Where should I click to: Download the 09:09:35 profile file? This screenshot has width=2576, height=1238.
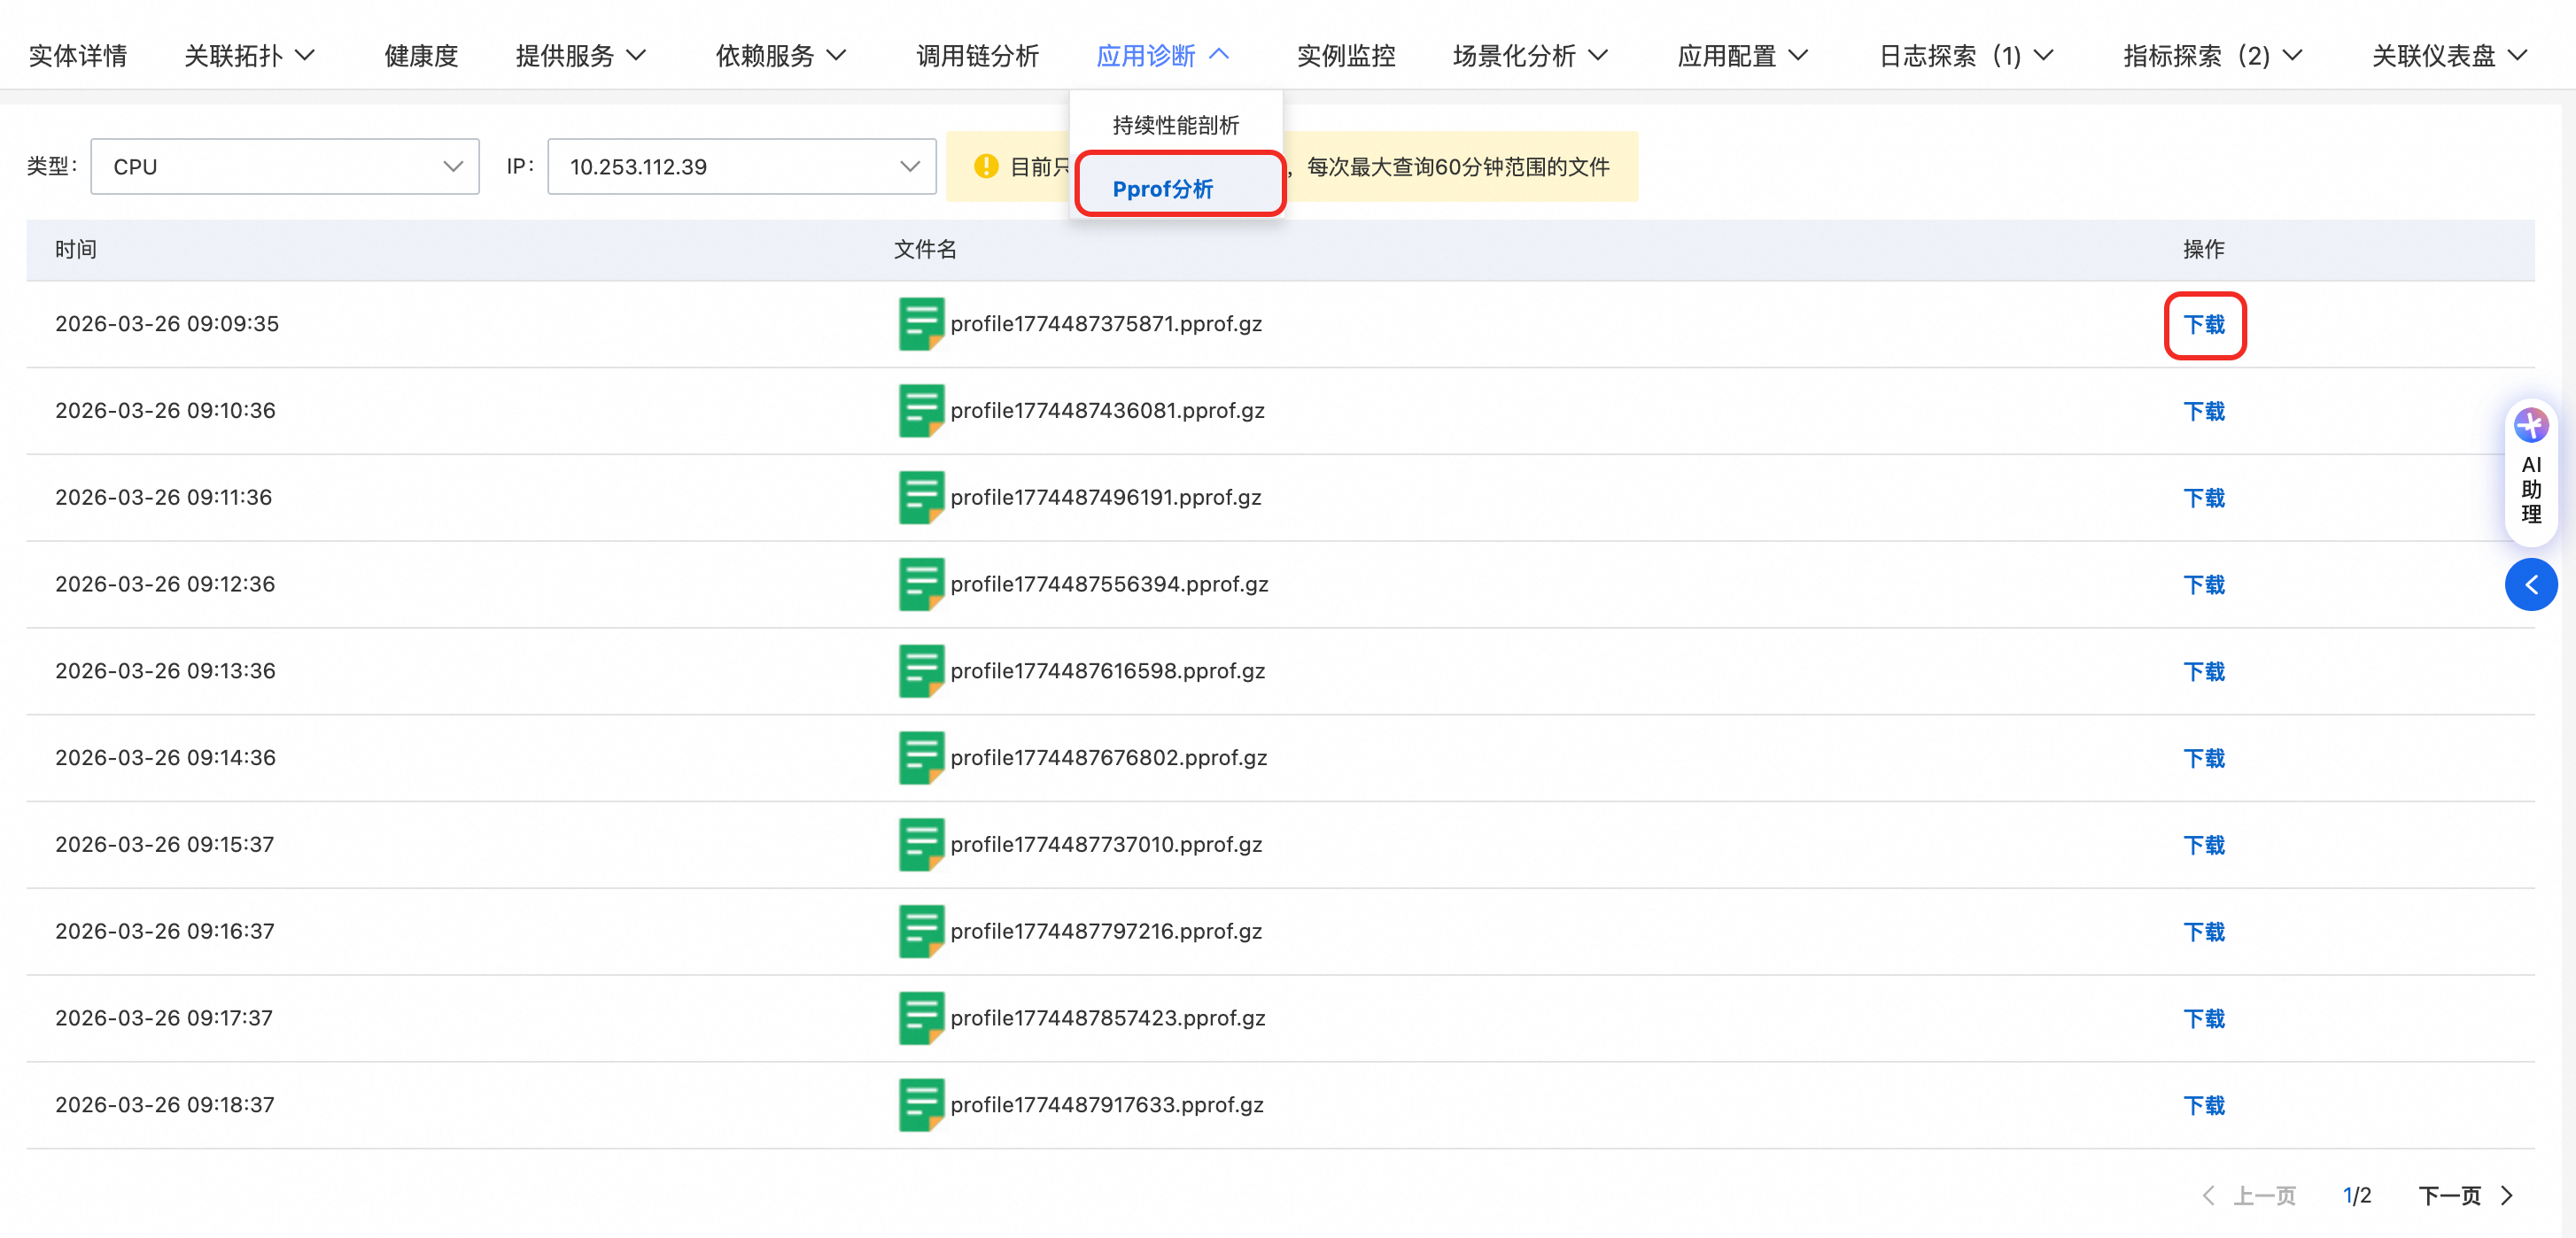pyautogui.click(x=2203, y=325)
